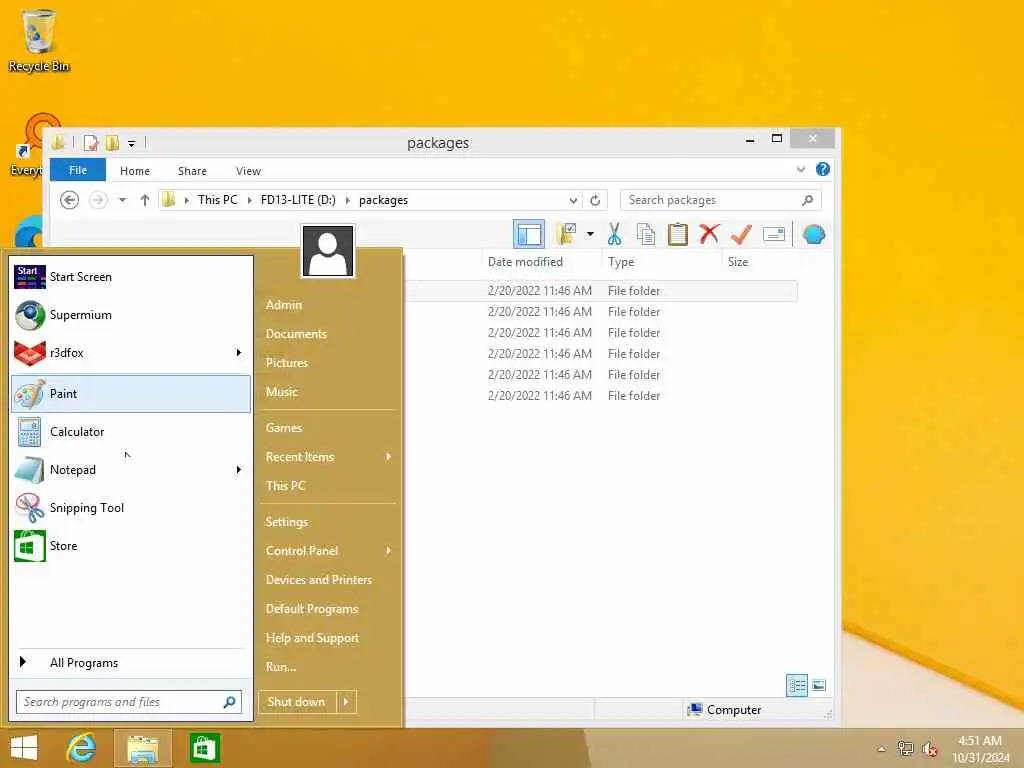Click Internet Explorer taskbar icon
The height and width of the screenshot is (768, 1024).
pos(82,748)
